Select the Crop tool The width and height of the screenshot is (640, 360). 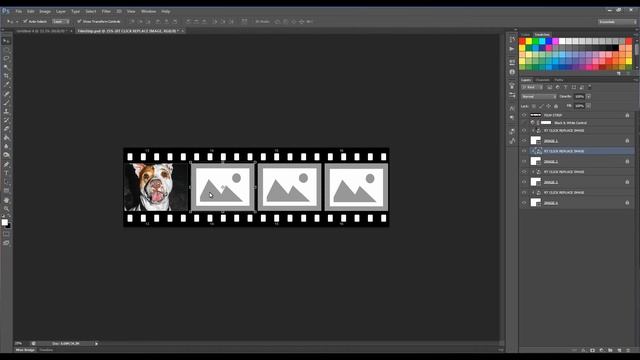(x=6, y=76)
